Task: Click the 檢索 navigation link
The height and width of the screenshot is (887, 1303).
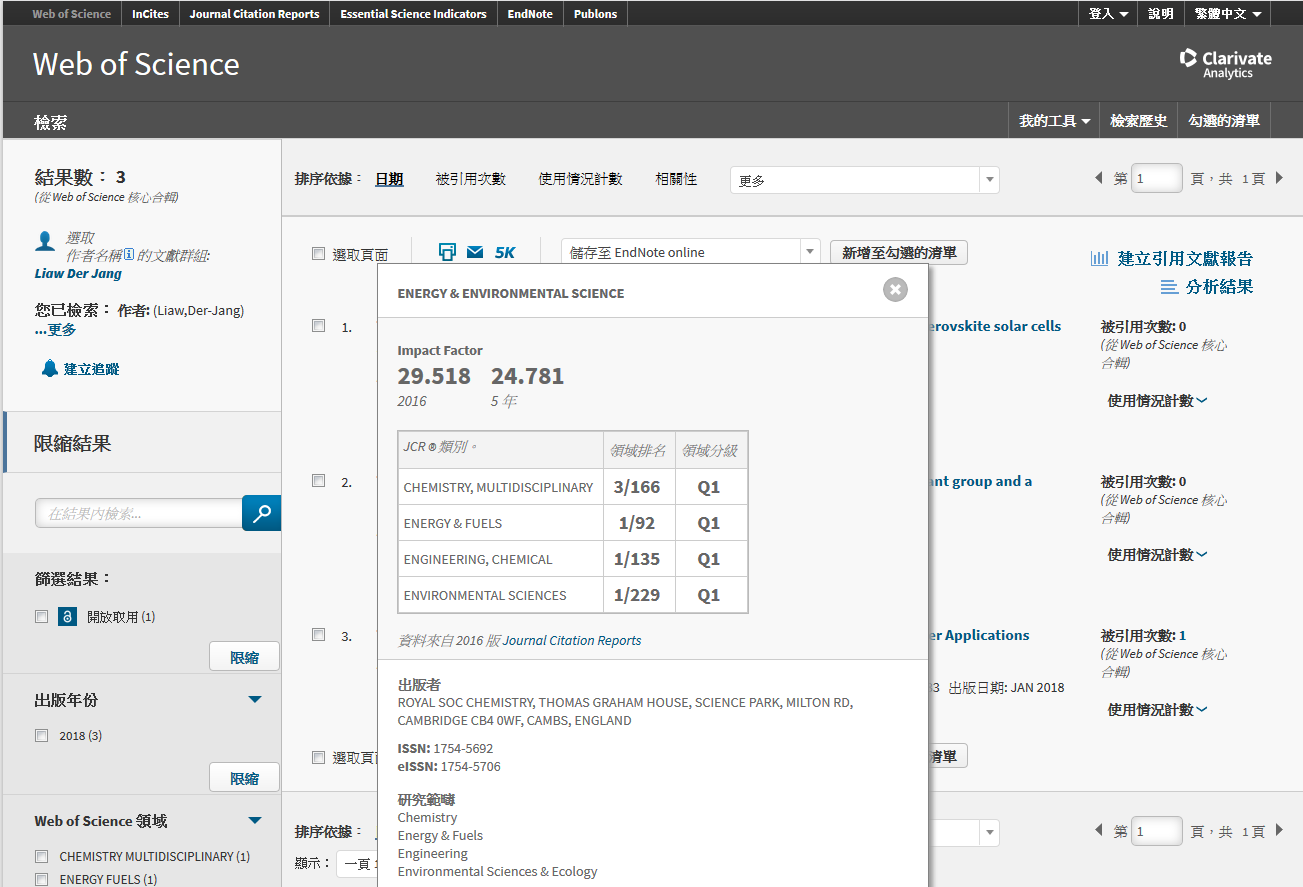Action: [x=51, y=122]
